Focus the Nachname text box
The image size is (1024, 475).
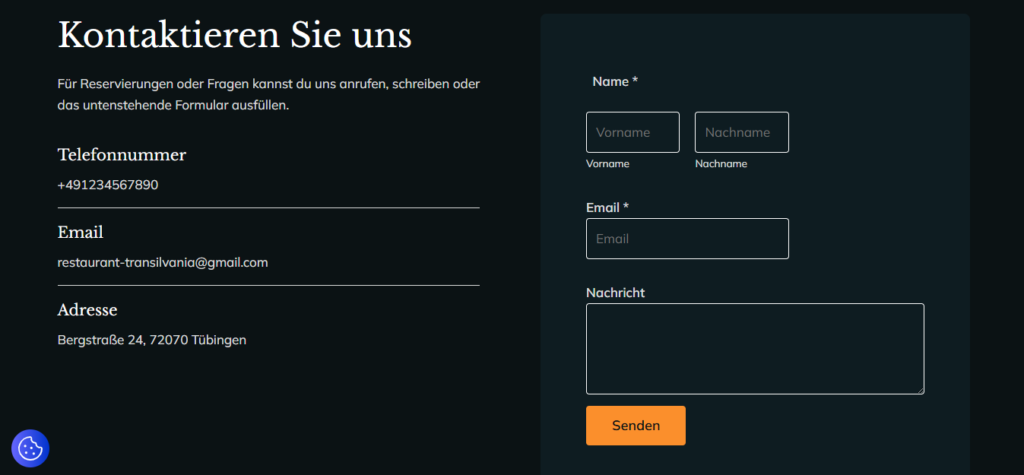[x=741, y=132]
